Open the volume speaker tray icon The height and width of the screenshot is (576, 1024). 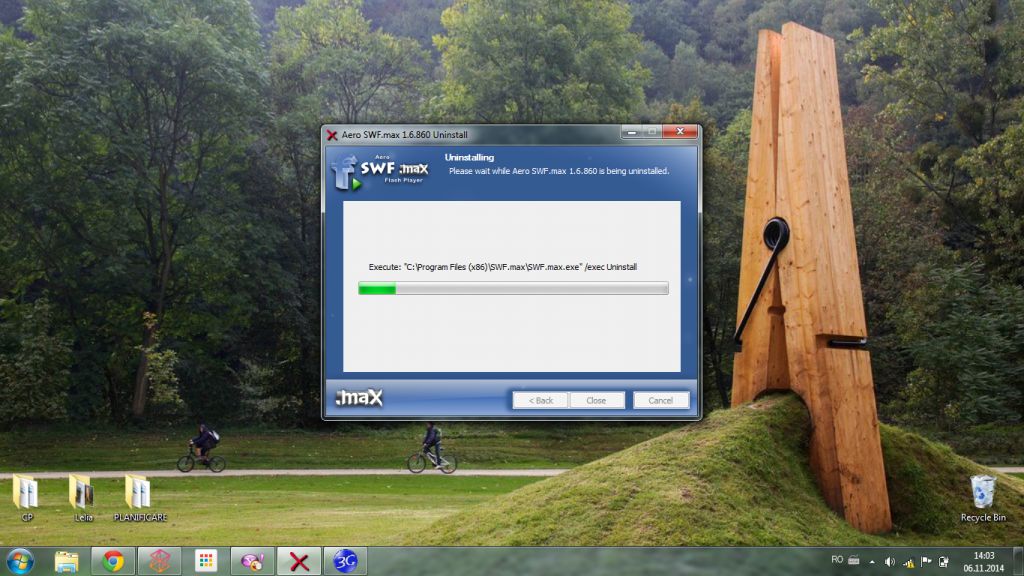tap(889, 562)
